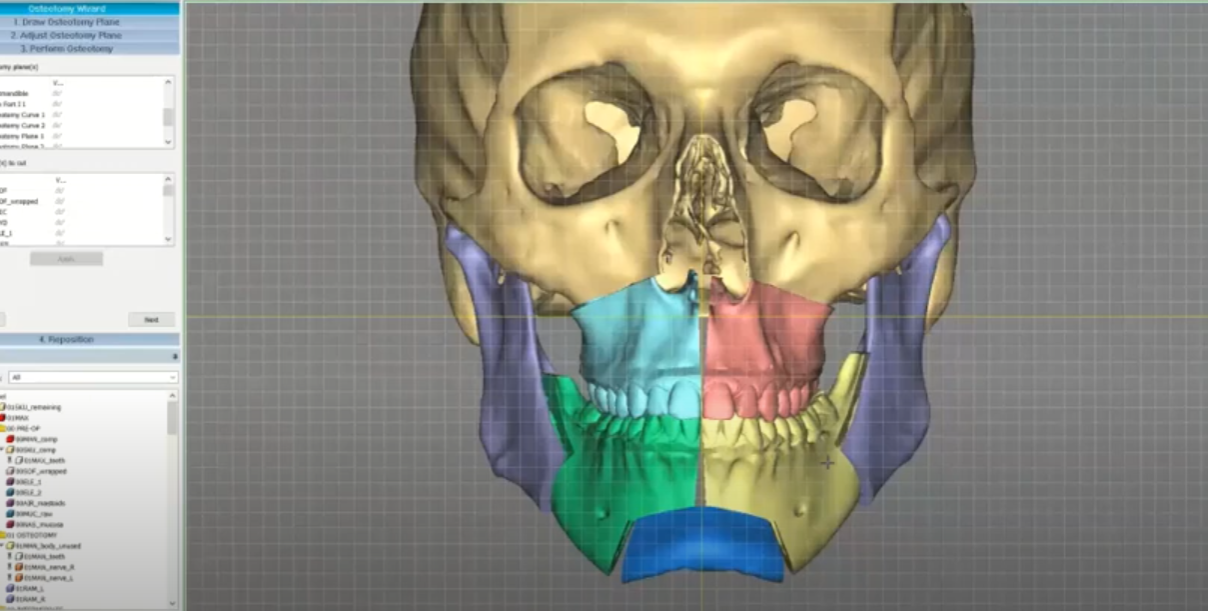1208x611 pixels.
Task: Click the 00 PRE-OP folder icon
Action: click(x=5, y=428)
